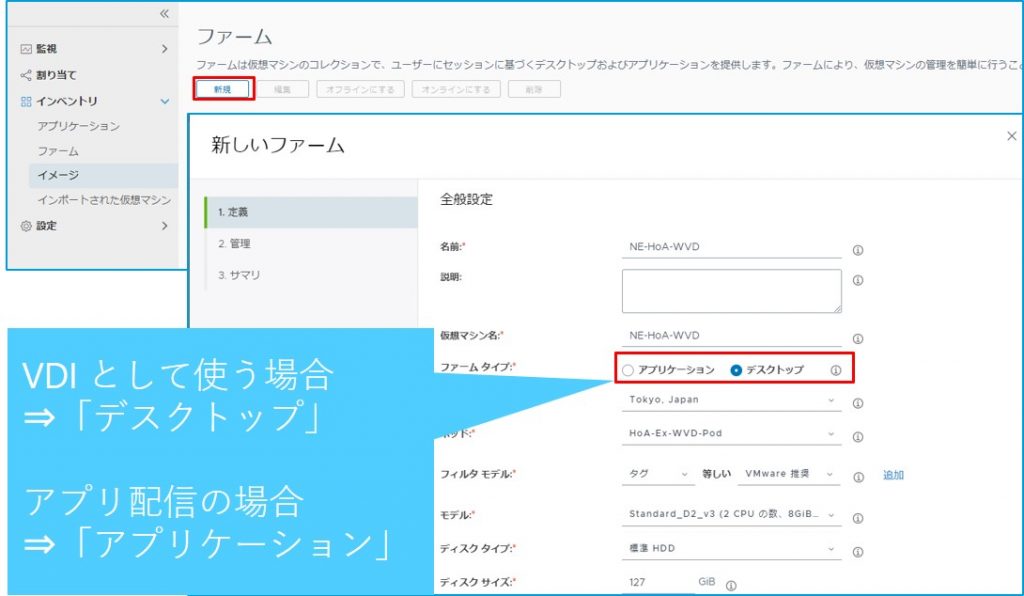Show info for 名前 field
1024x596 pixels.
858,250
